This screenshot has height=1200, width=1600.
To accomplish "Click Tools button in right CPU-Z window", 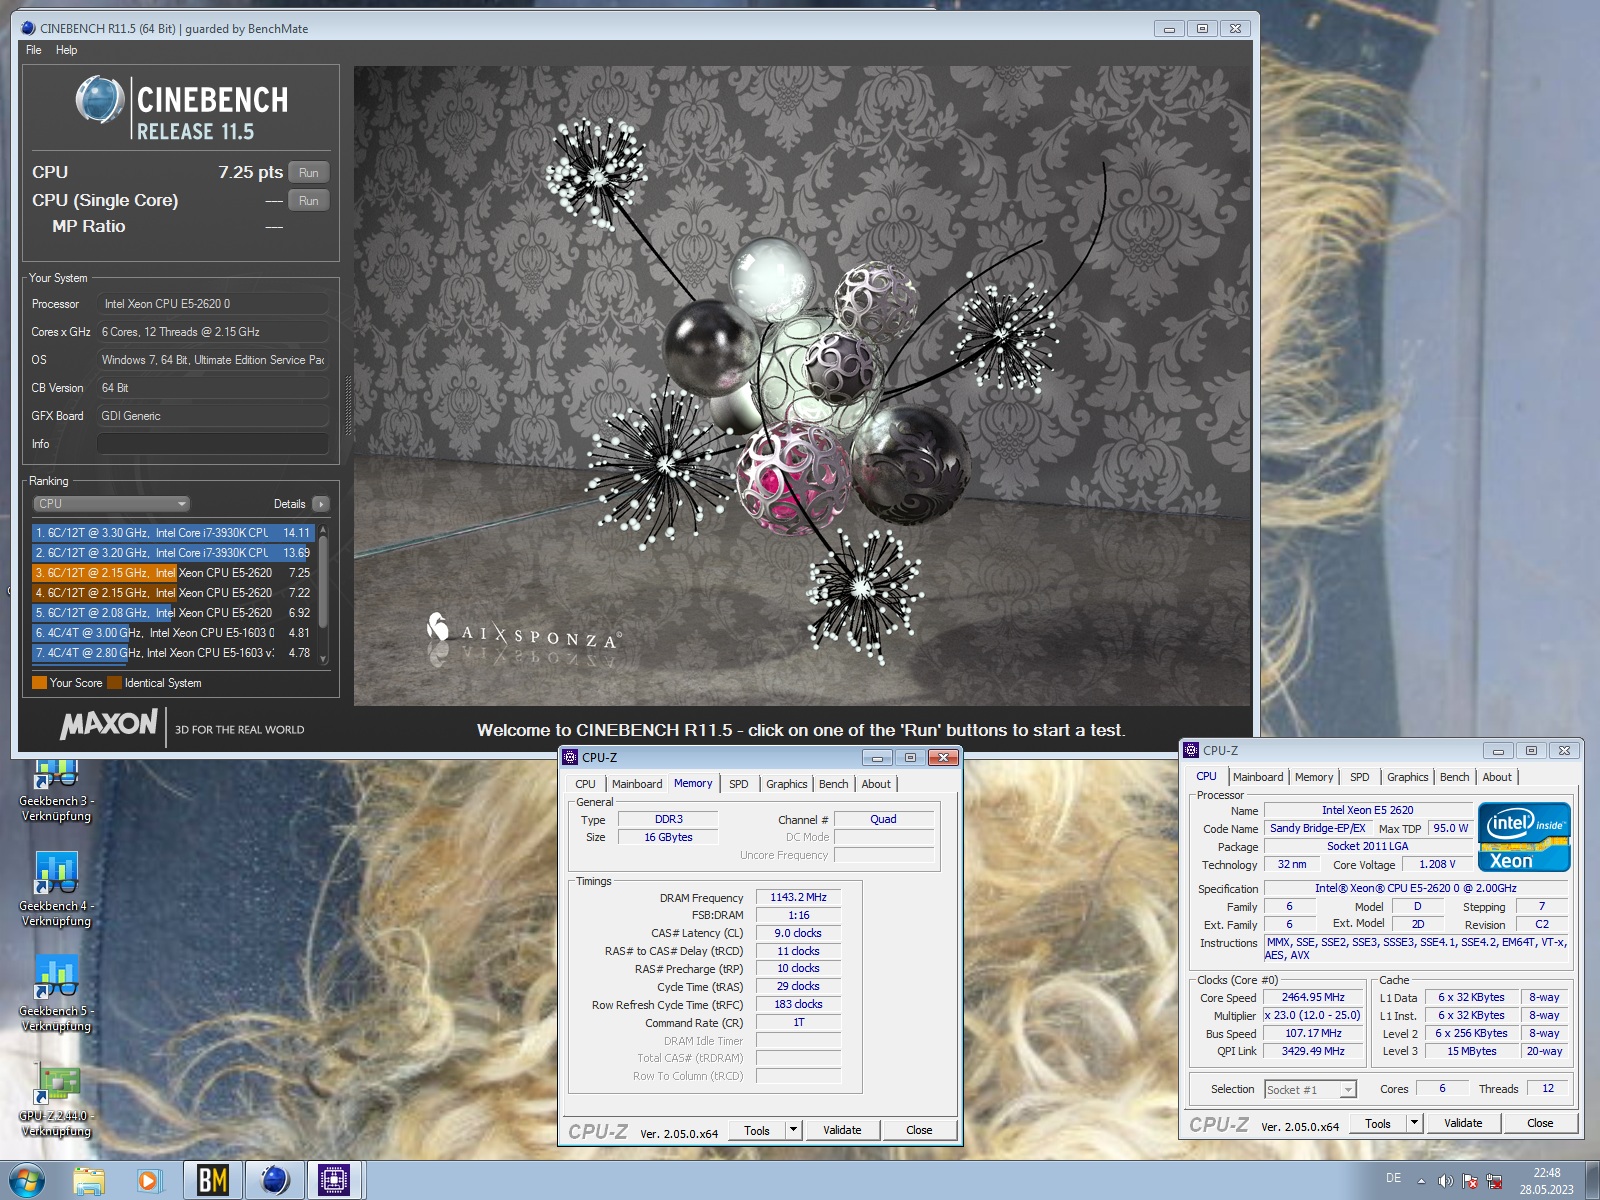I will pyautogui.click(x=1378, y=1123).
